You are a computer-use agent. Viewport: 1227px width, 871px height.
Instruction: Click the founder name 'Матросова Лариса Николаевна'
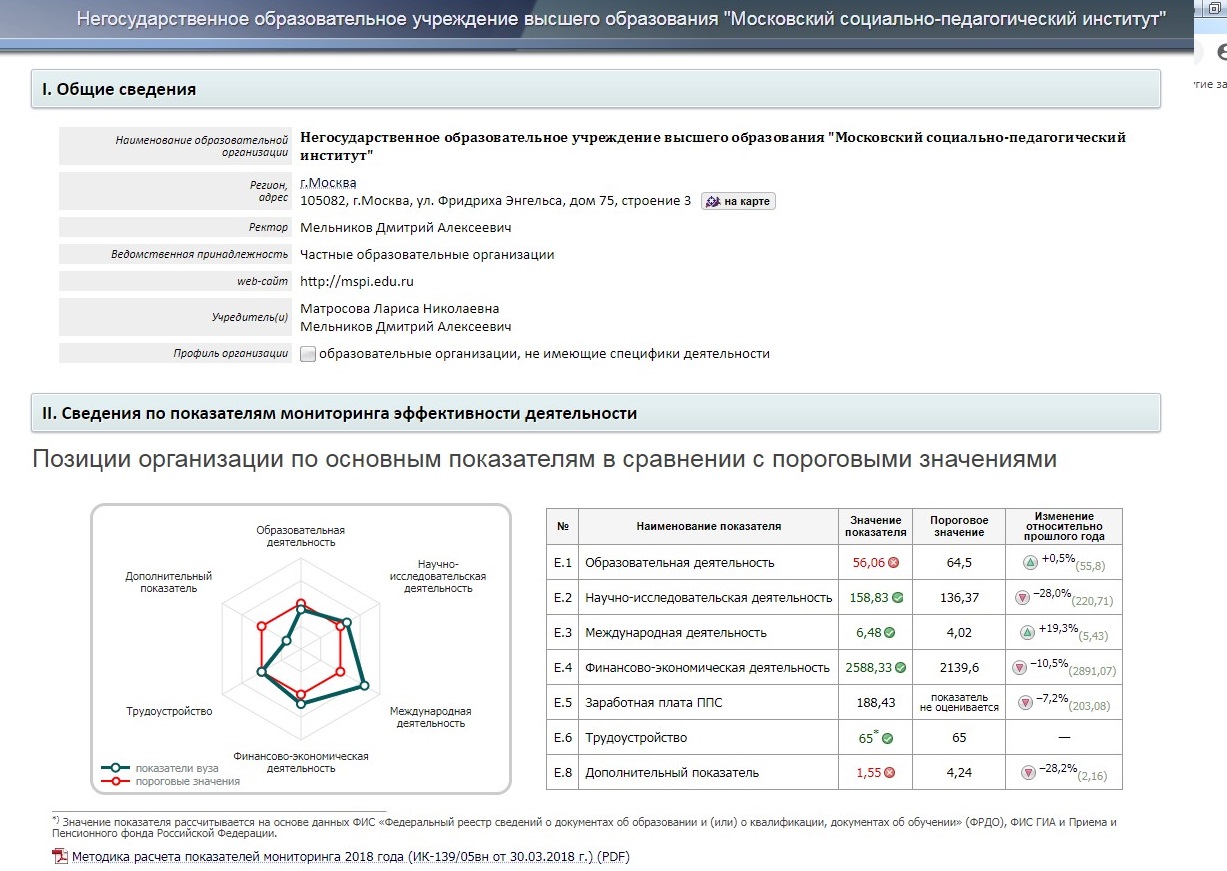400,308
